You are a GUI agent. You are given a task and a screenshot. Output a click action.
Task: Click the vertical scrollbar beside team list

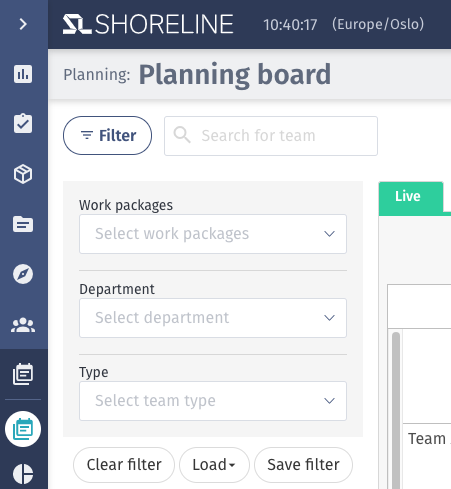coord(396,410)
